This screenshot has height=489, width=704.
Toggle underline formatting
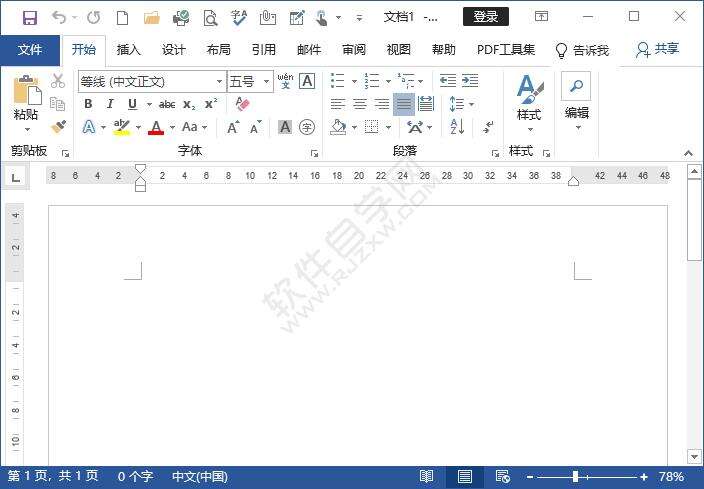coord(132,104)
